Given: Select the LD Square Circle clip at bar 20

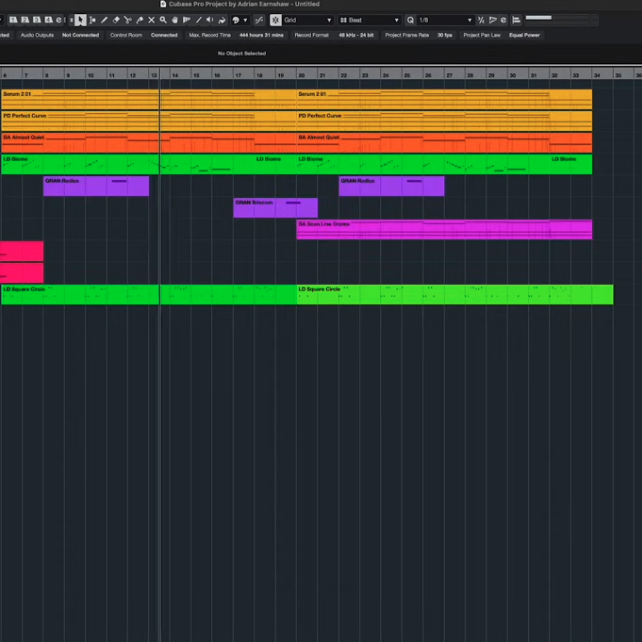Looking at the screenshot, I should point(455,294).
